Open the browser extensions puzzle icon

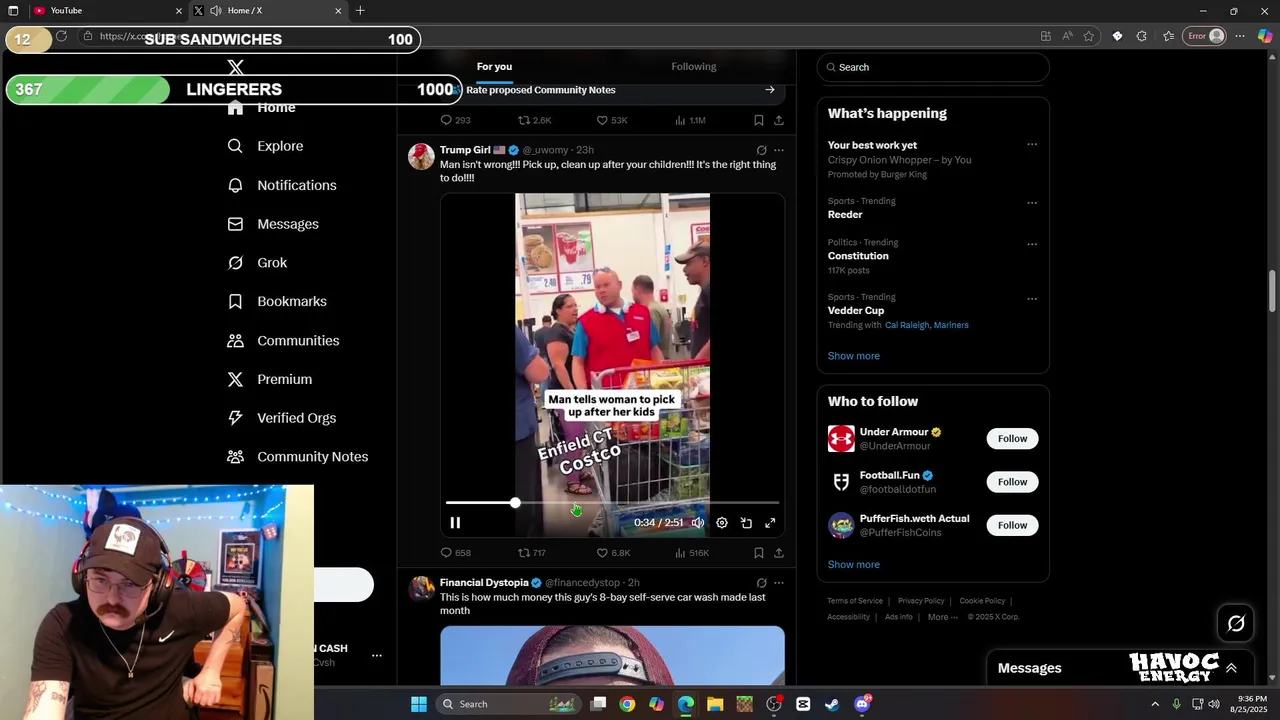(x=1141, y=36)
